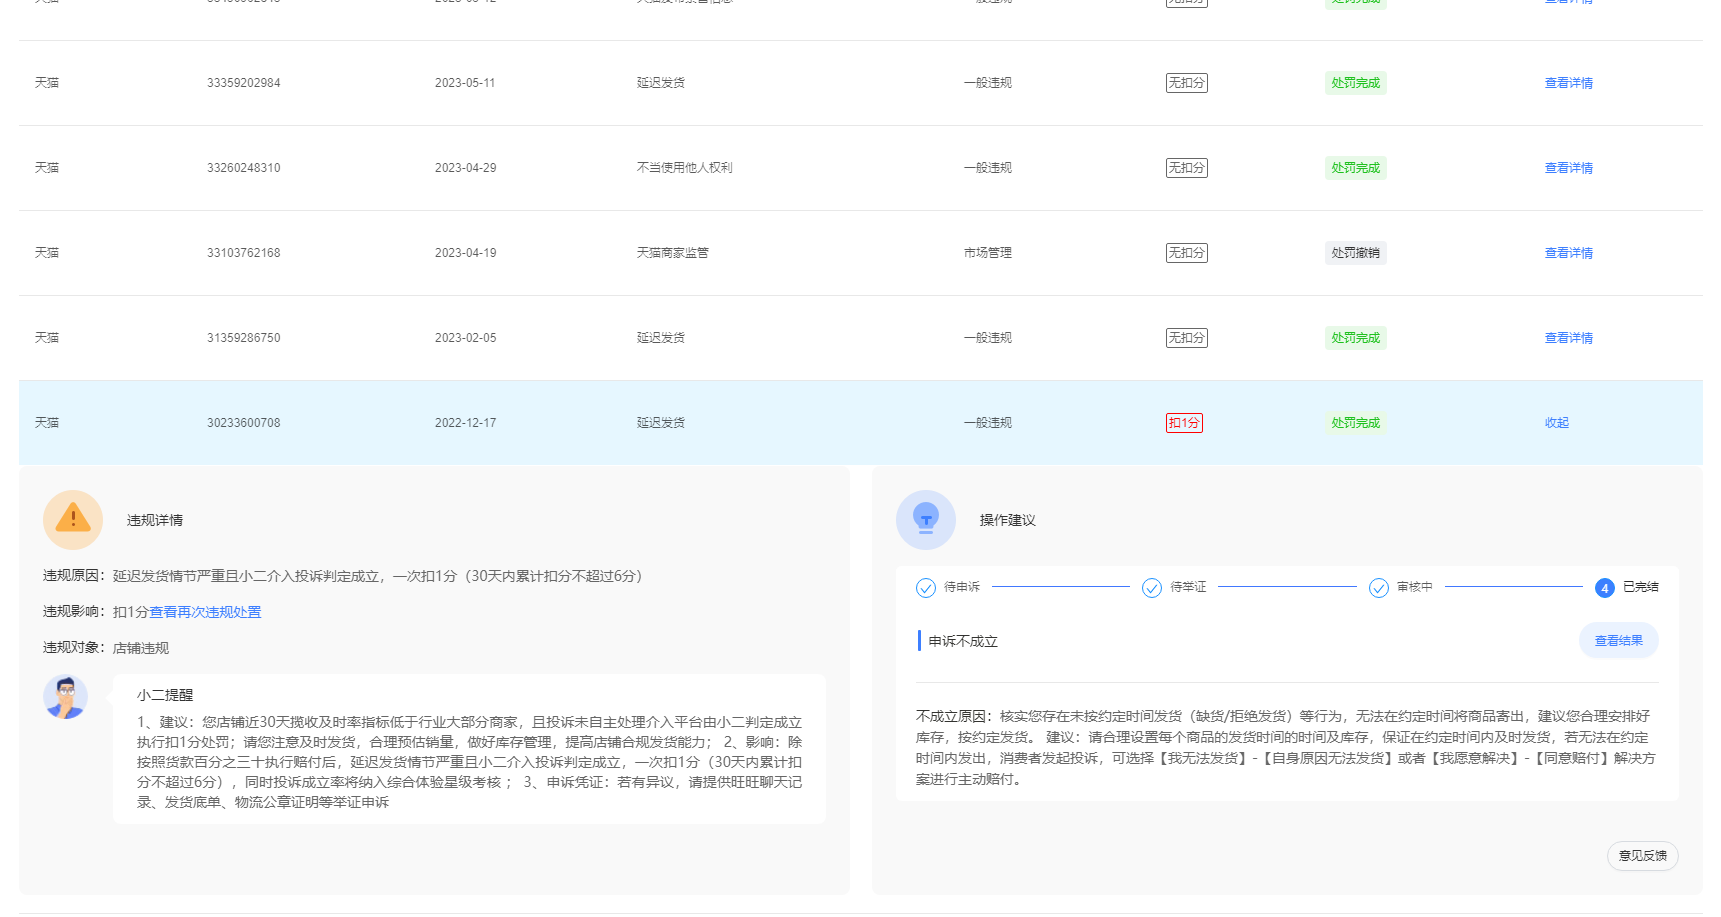Click the date 2023-05-11
This screenshot has width=1721, height=917.
465,83
